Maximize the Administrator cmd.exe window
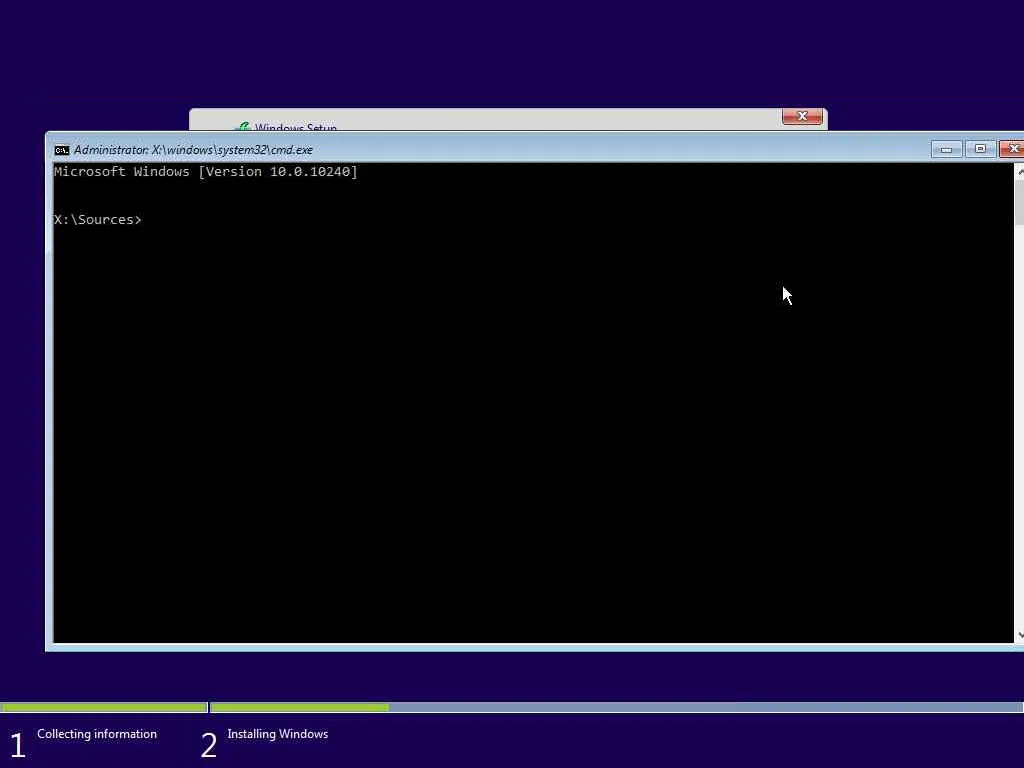This screenshot has width=1024, height=768. click(x=980, y=150)
